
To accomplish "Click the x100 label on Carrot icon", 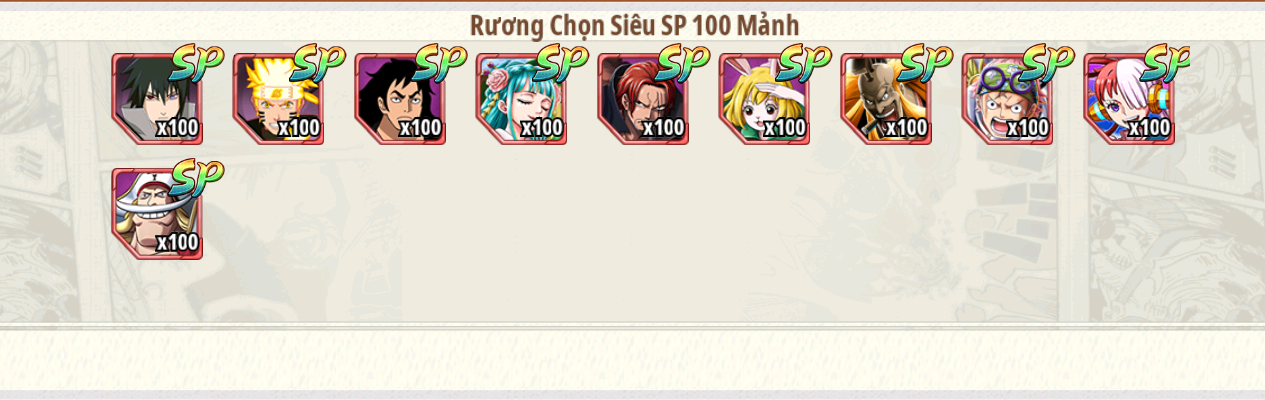I will click(x=785, y=128).
